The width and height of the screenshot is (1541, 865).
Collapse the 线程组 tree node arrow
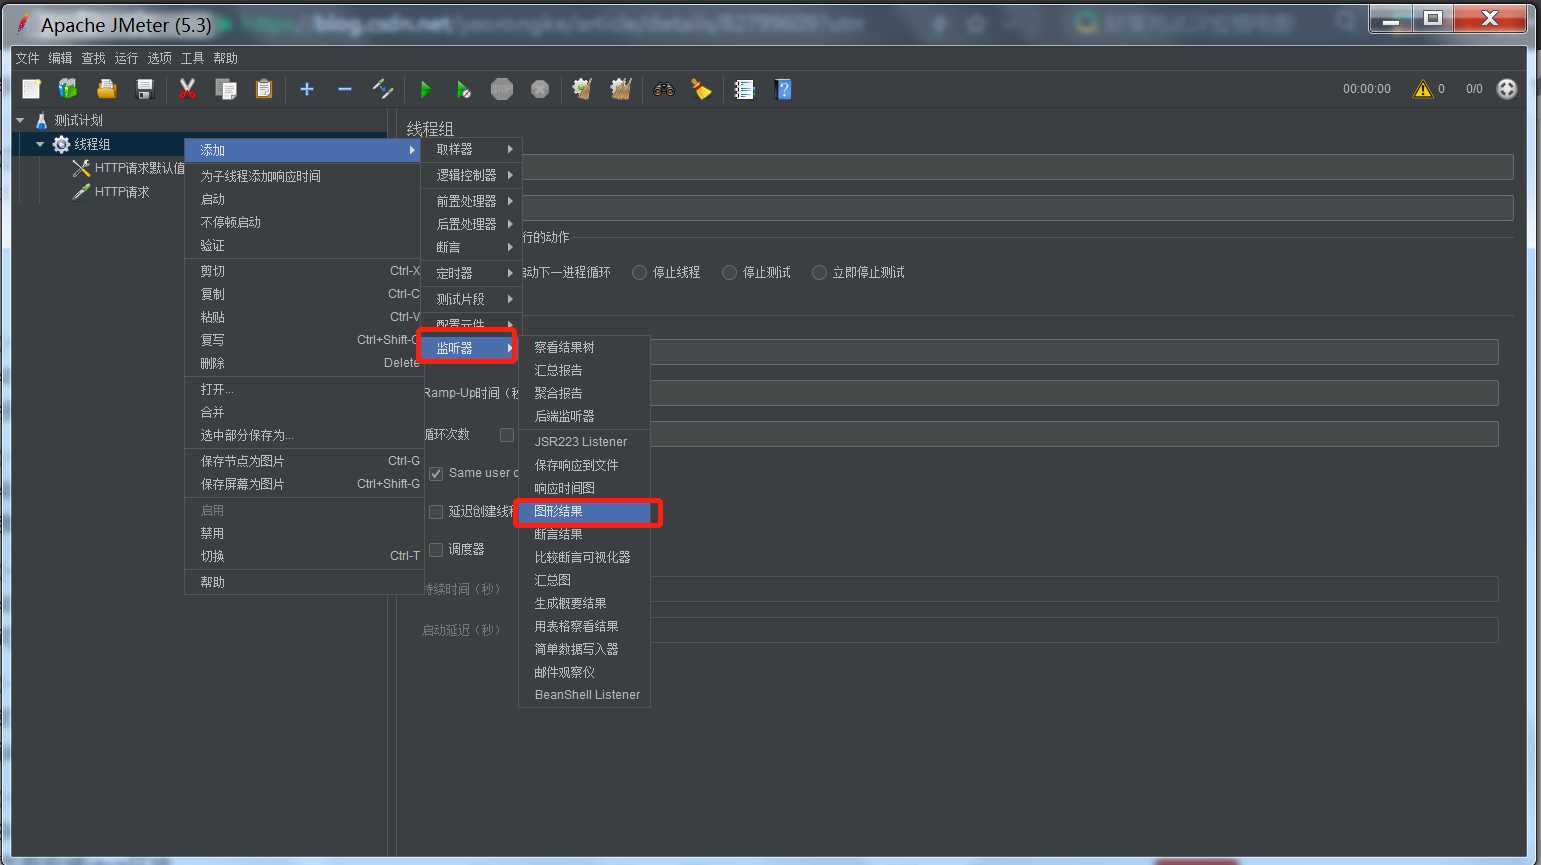coord(40,144)
